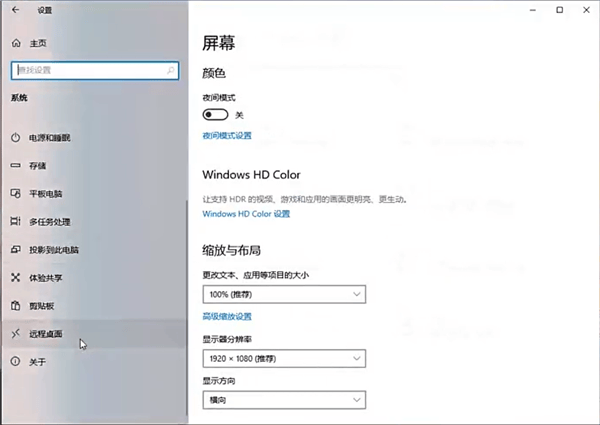Click the sidebar vertical scrollbar
Viewport: 600px width, 425px height.
[187, 308]
